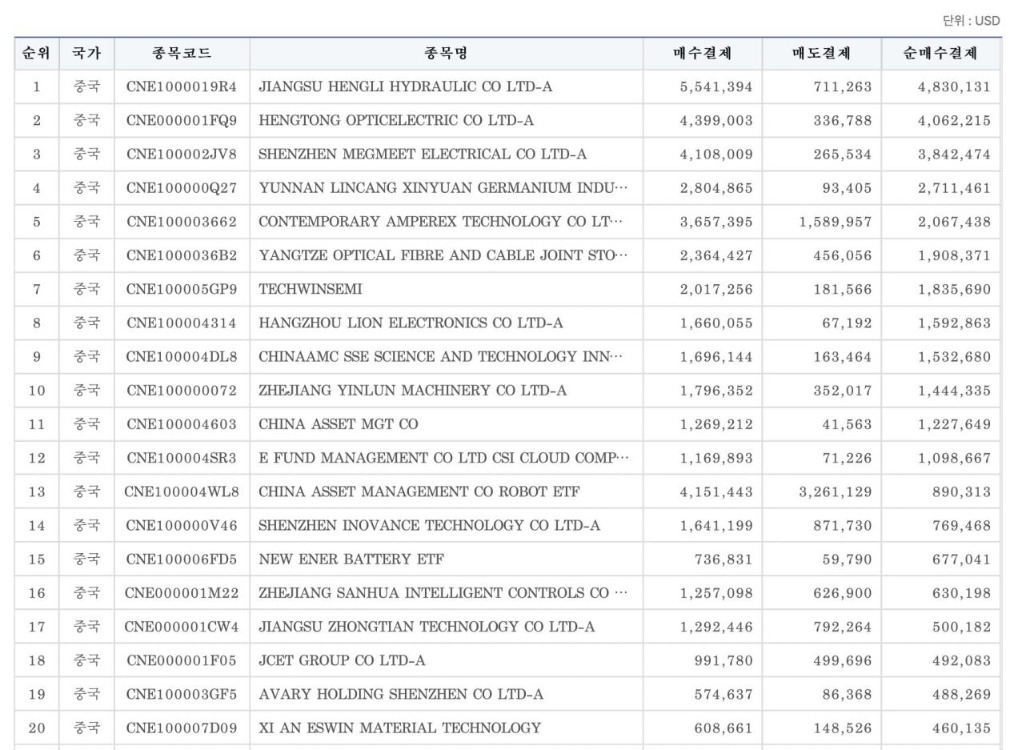This screenshot has width=1014, height=750.
Task: Click stock code CNE100000V46
Action: tap(182, 526)
